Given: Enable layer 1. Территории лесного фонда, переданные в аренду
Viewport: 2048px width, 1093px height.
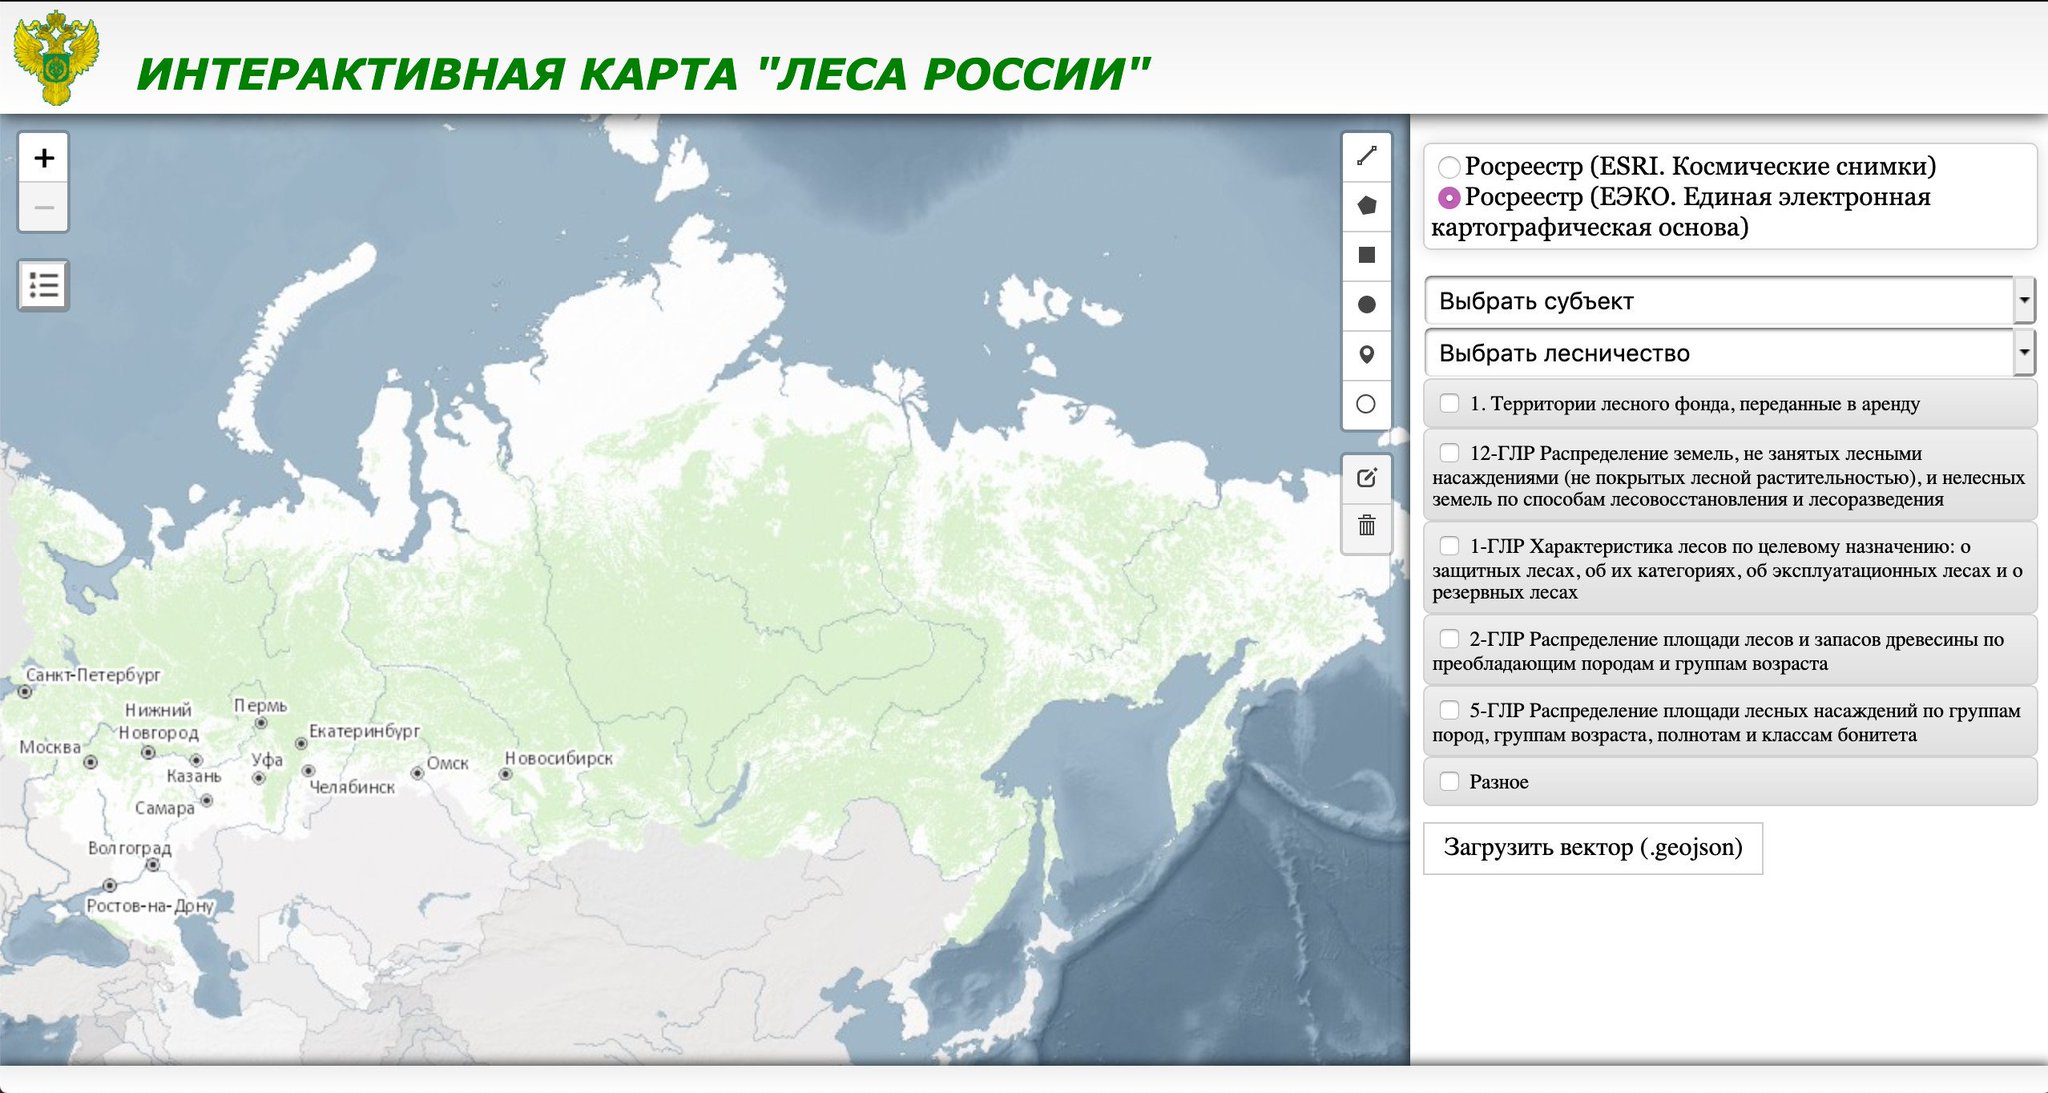Looking at the screenshot, I should [1449, 404].
